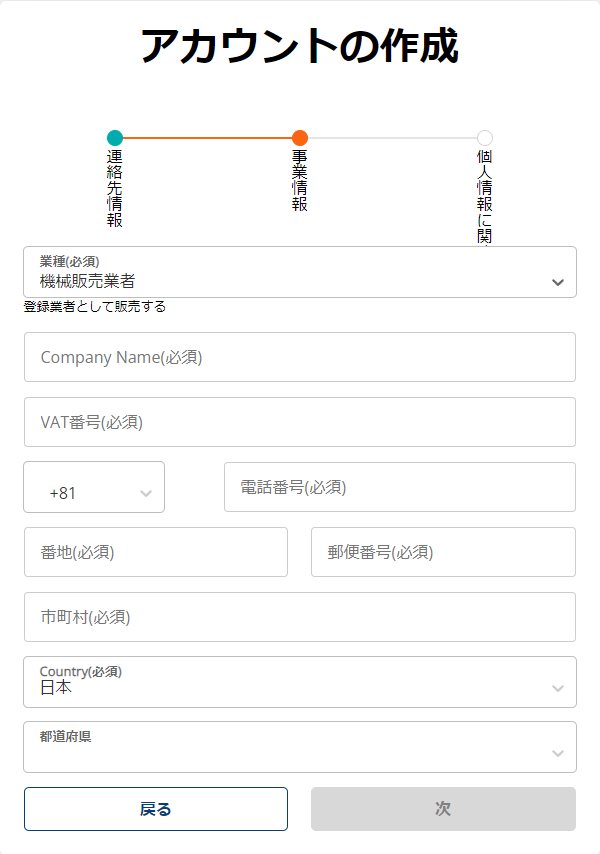
Task: Open the Country 日本 dropdown
Action: click(300, 682)
